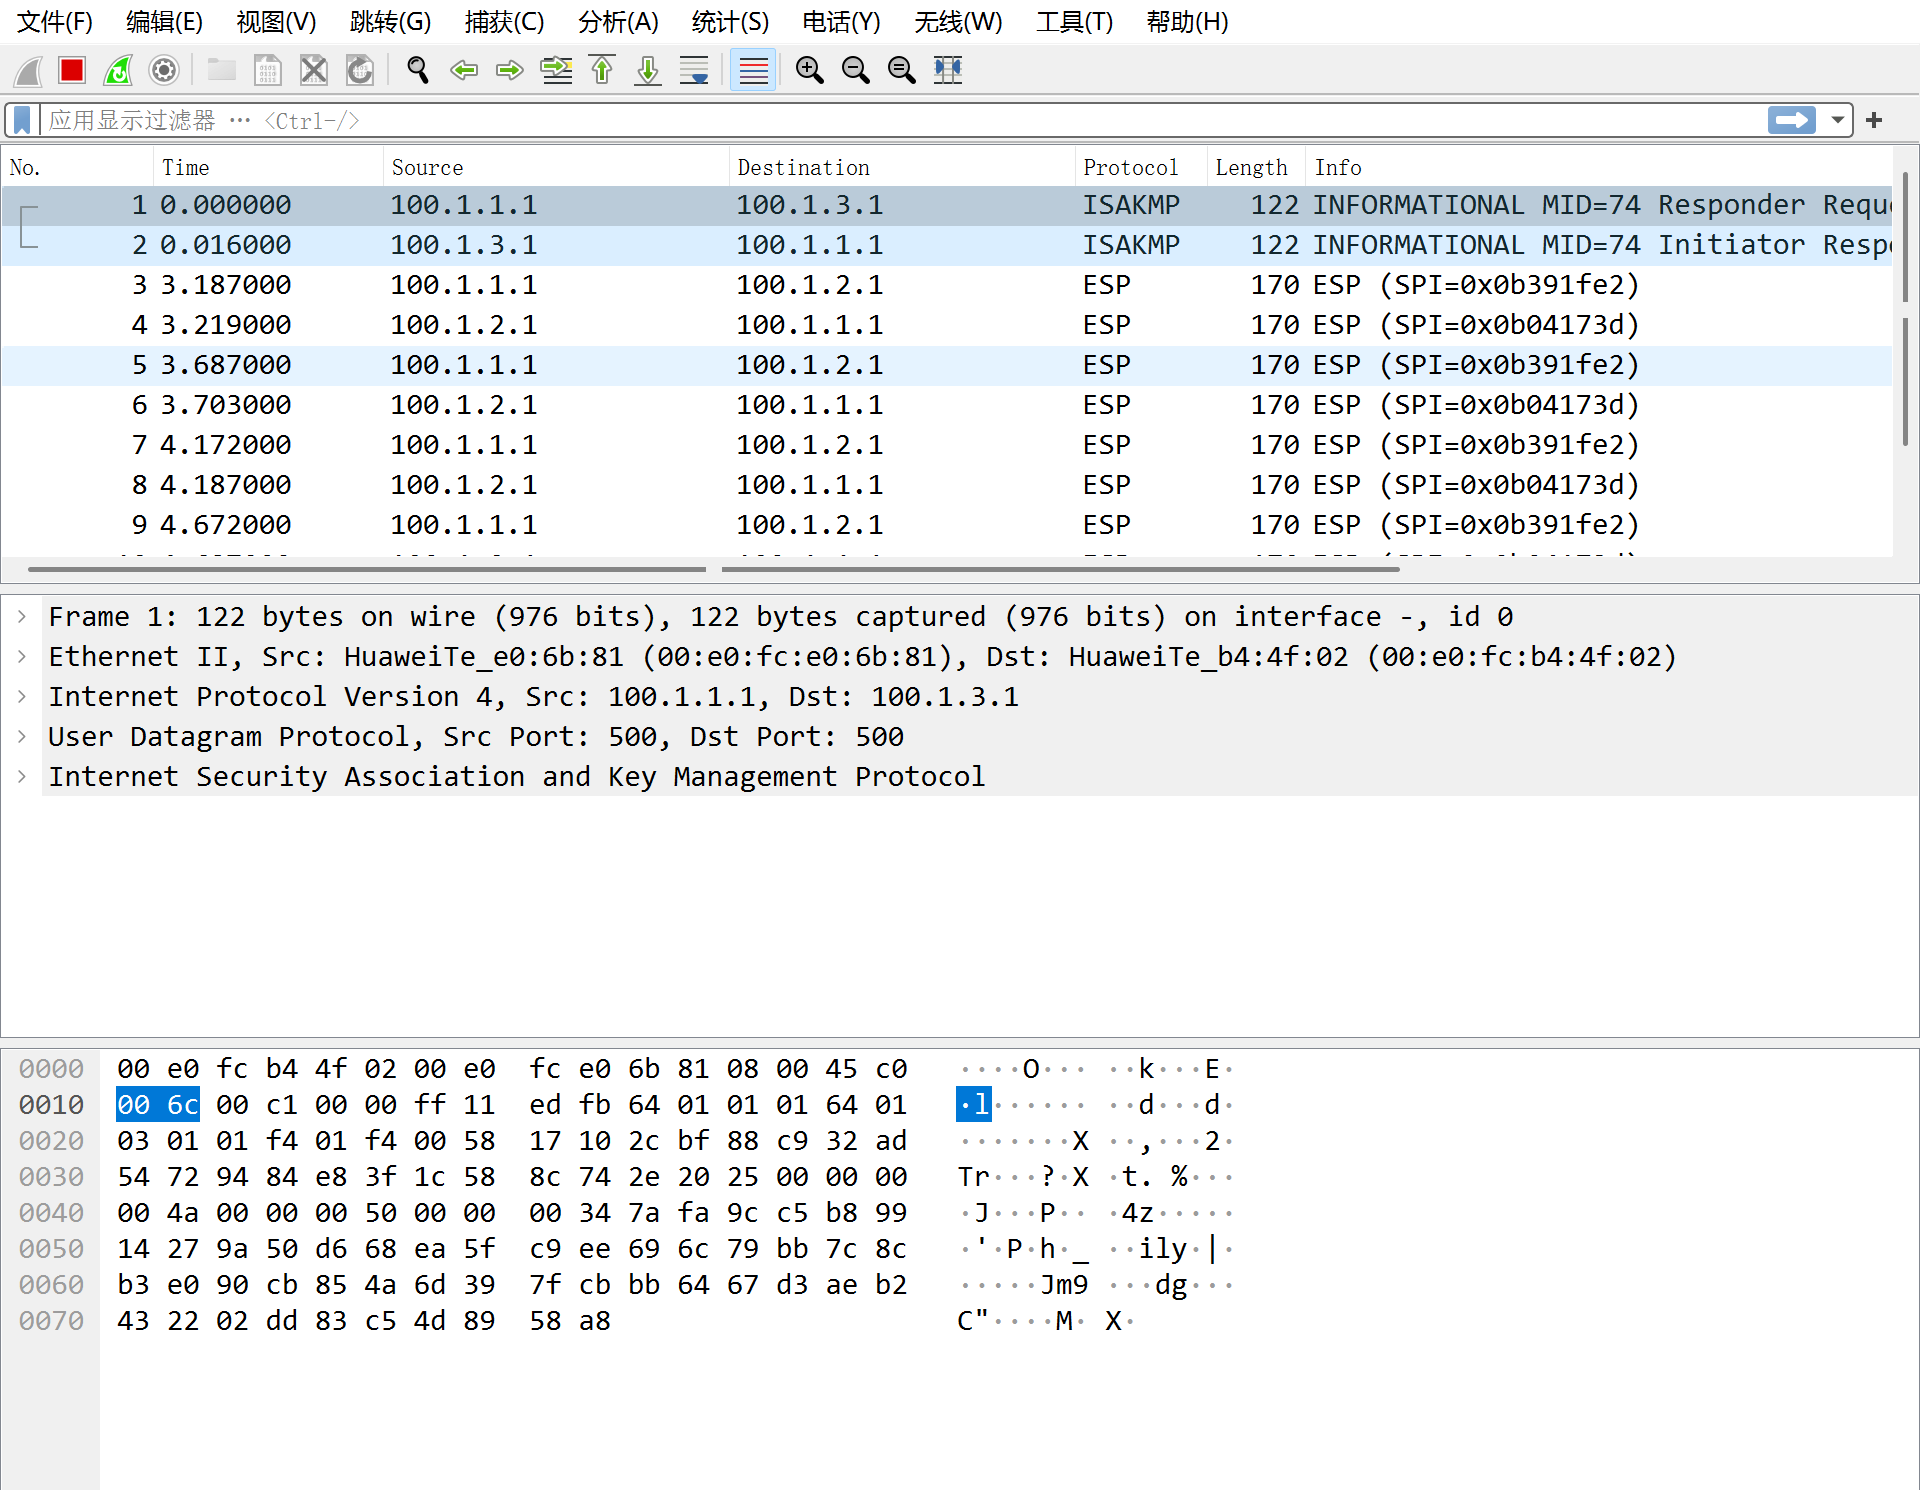
Task: Click the packet list horizontal scrollbar
Action: tap(366, 569)
